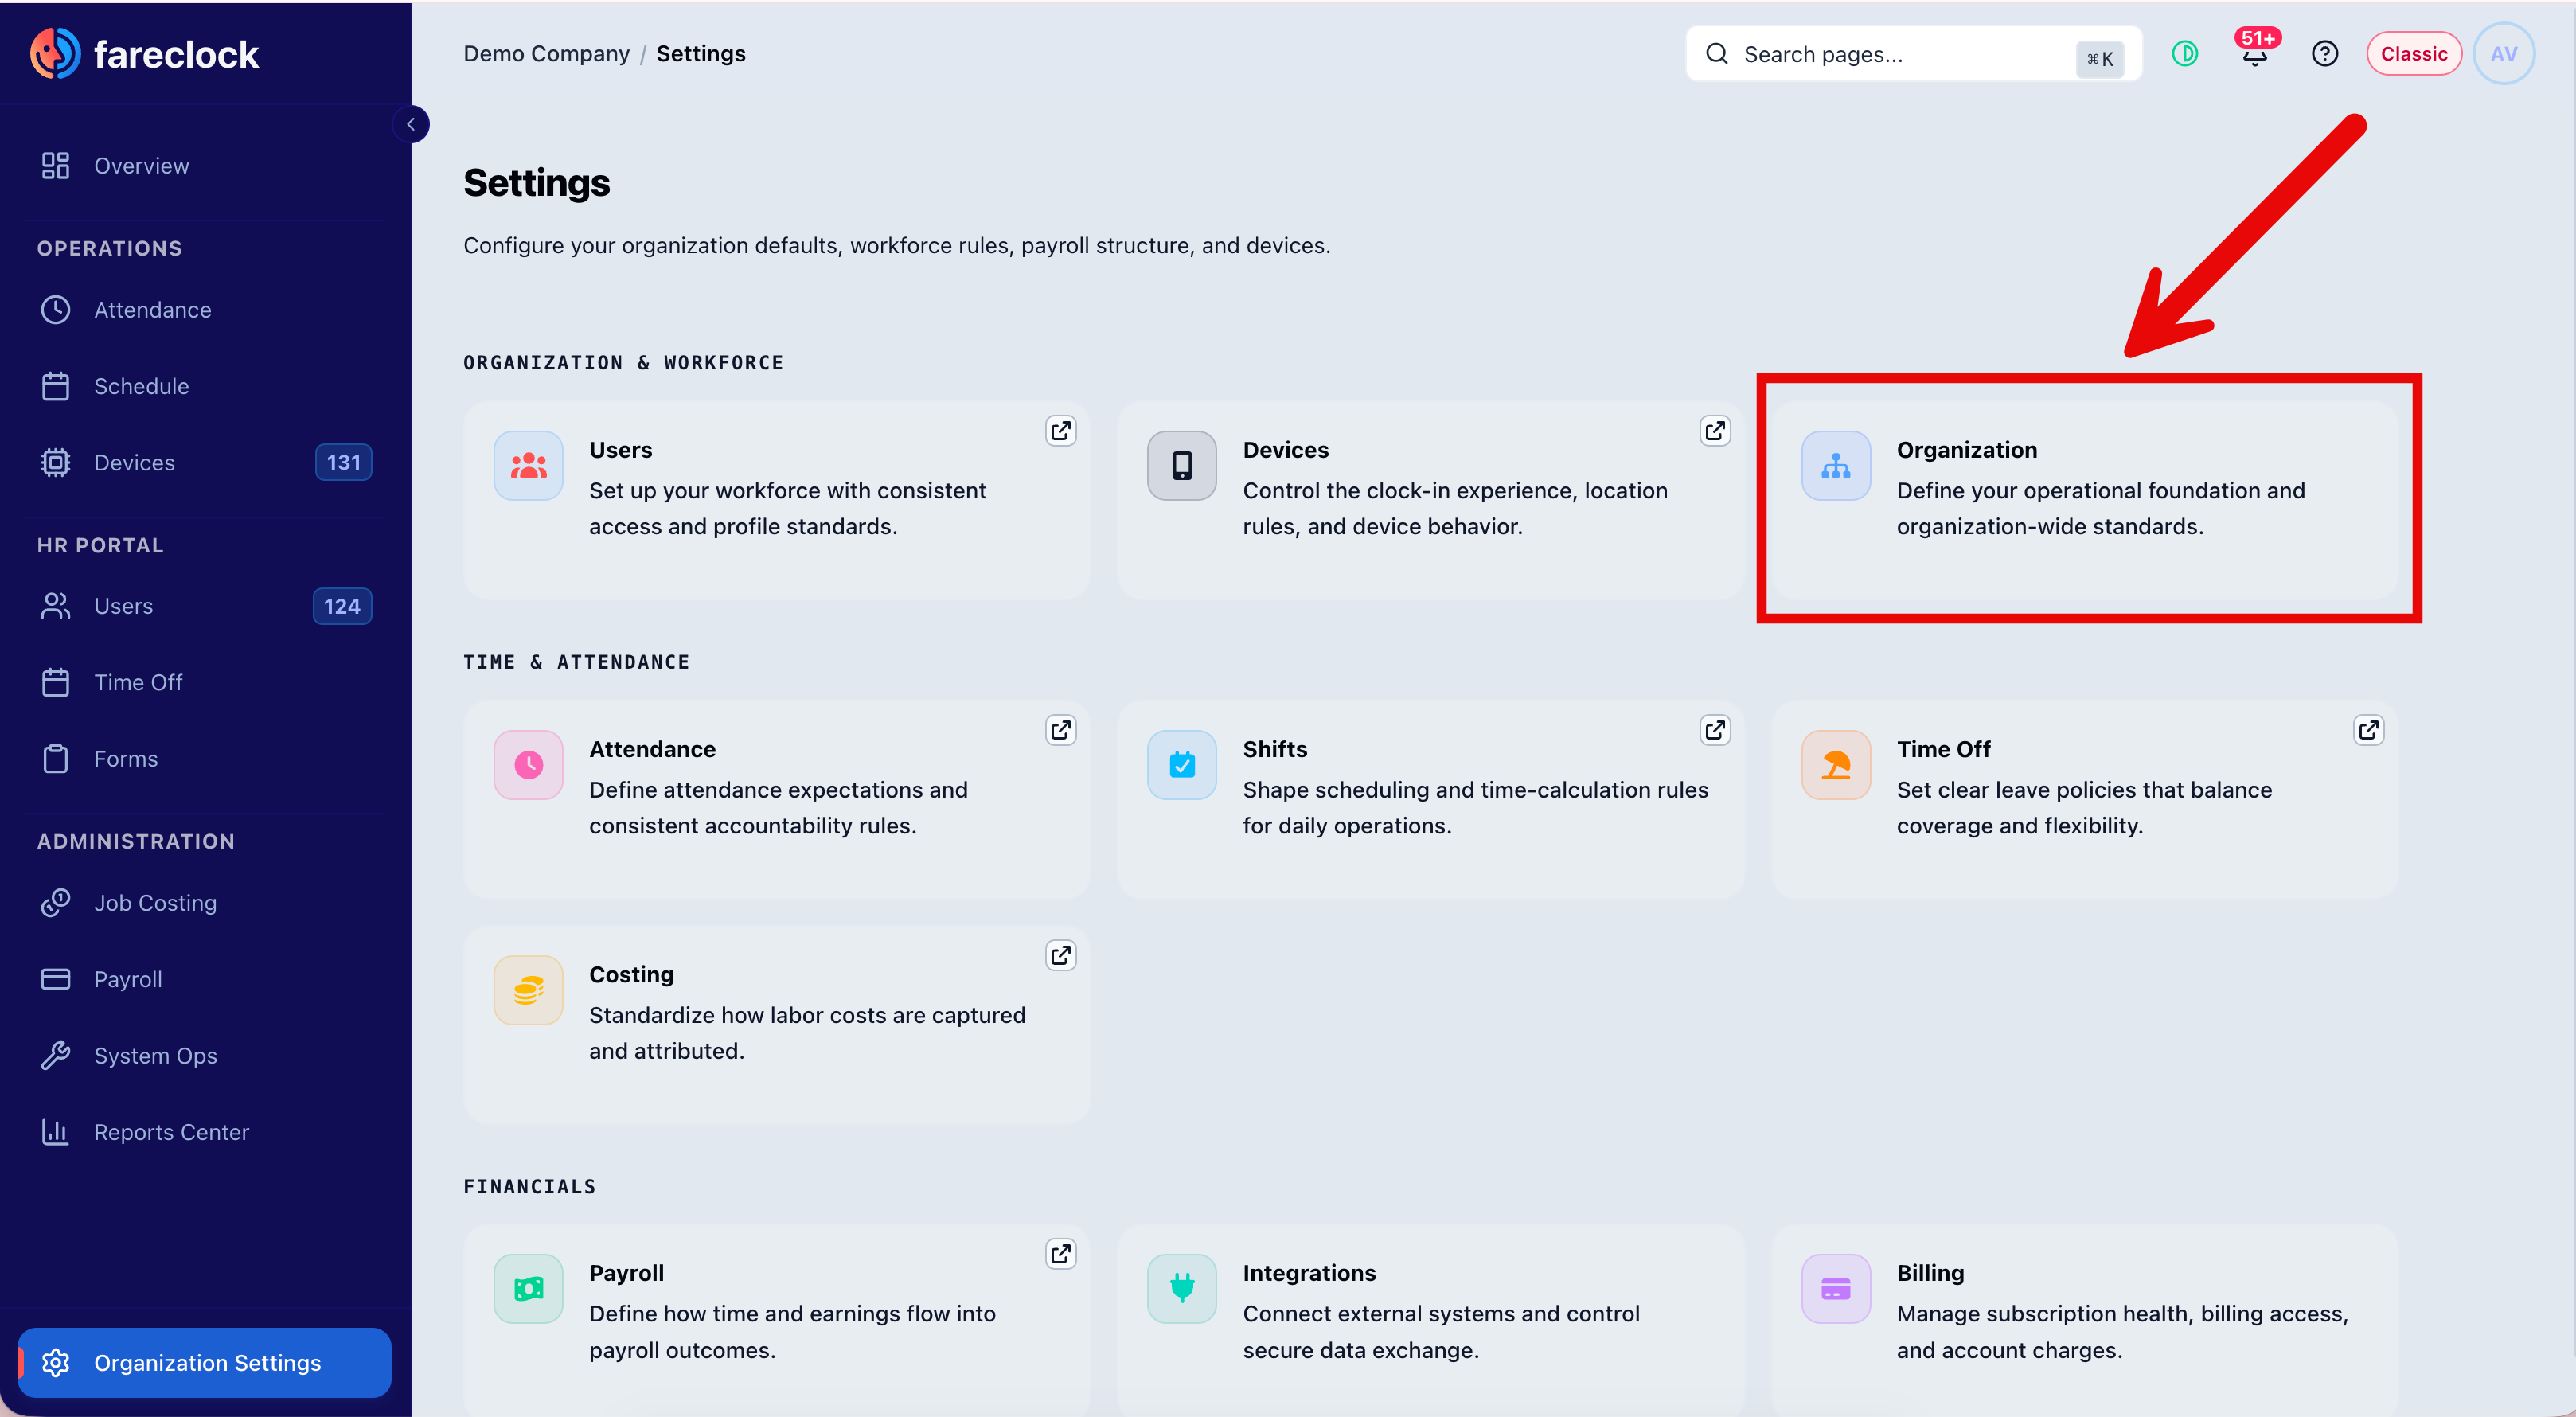Collapse the sidebar with chevron button
This screenshot has height=1417, width=2576.
(411, 124)
